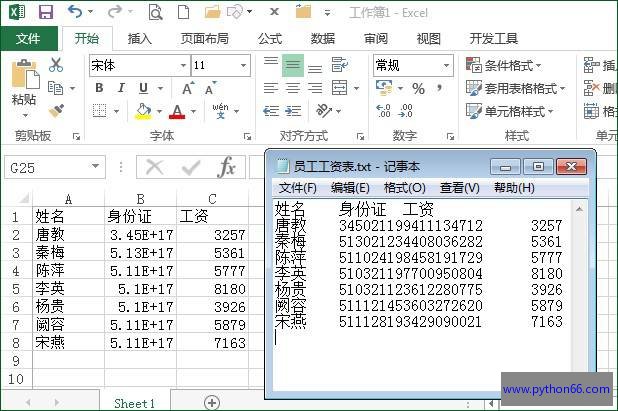
Task: Open 套用表格格式 table format menu
Action: coord(516,88)
